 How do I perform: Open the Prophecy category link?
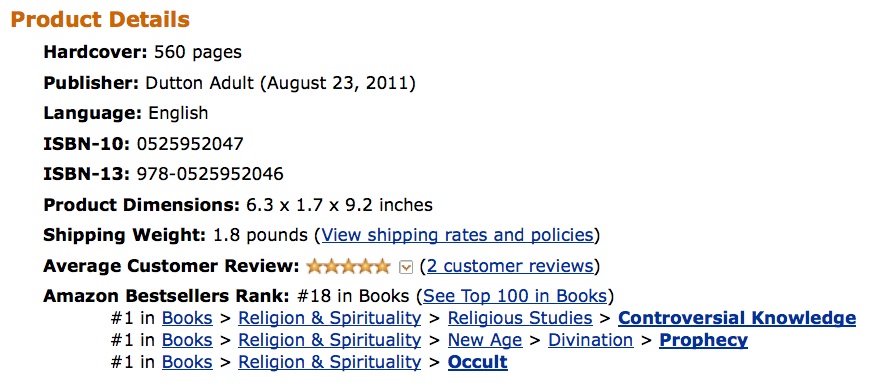(703, 340)
